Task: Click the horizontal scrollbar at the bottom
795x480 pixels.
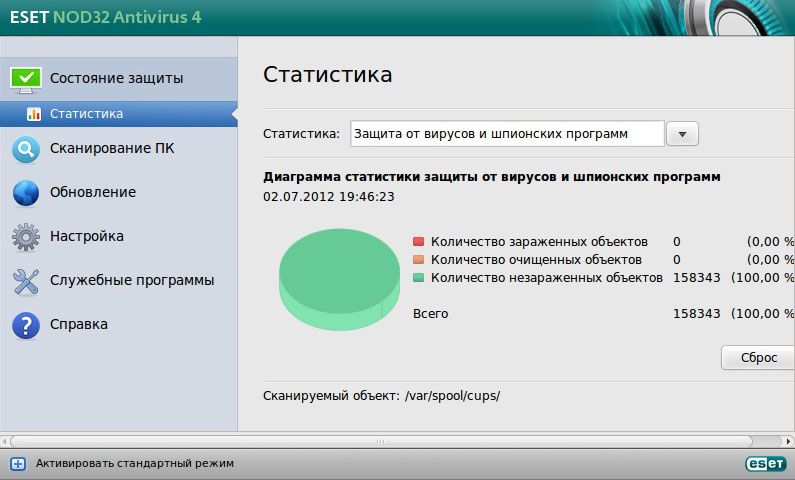Action: coord(397,440)
